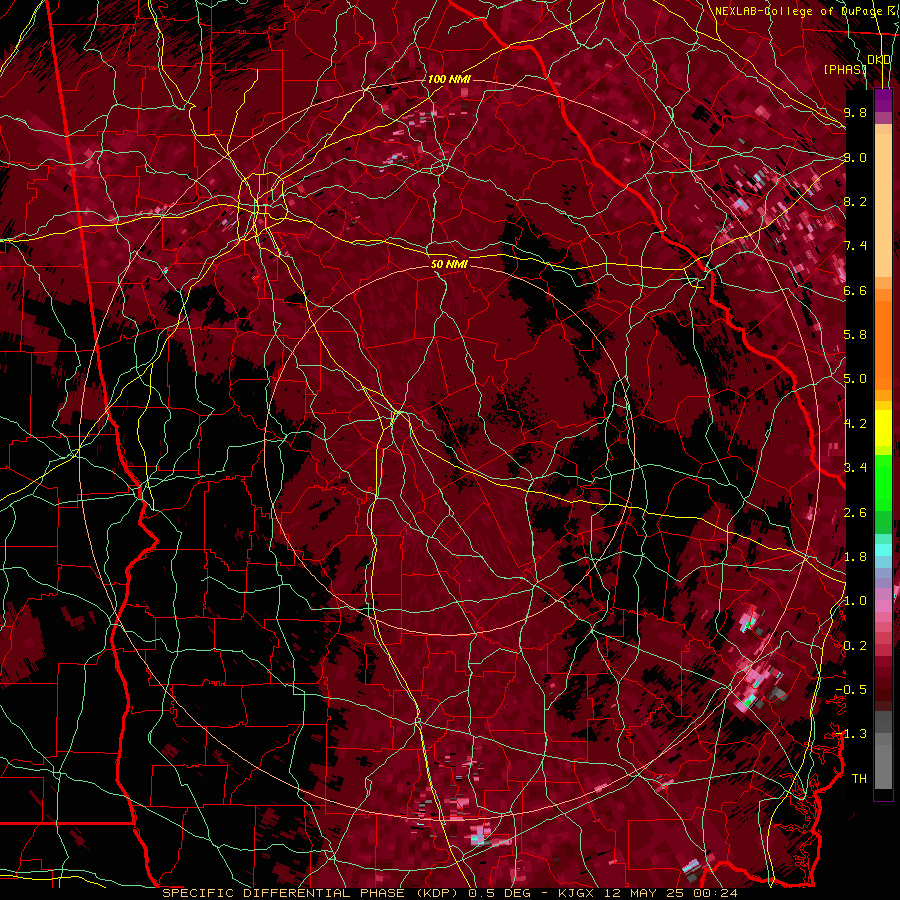Click the "DKD" label above the color scale

pos(879,60)
